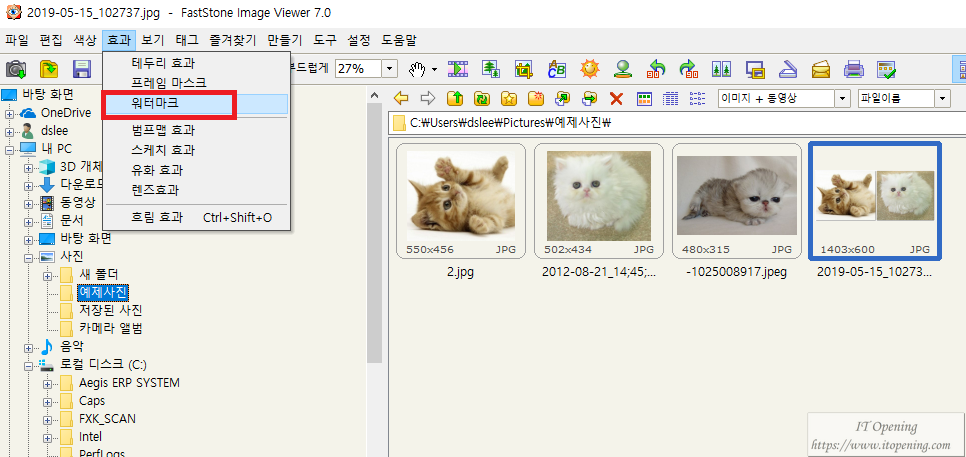Open the 파일이름 sort dropdown
The height and width of the screenshot is (457, 966).
click(x=942, y=98)
